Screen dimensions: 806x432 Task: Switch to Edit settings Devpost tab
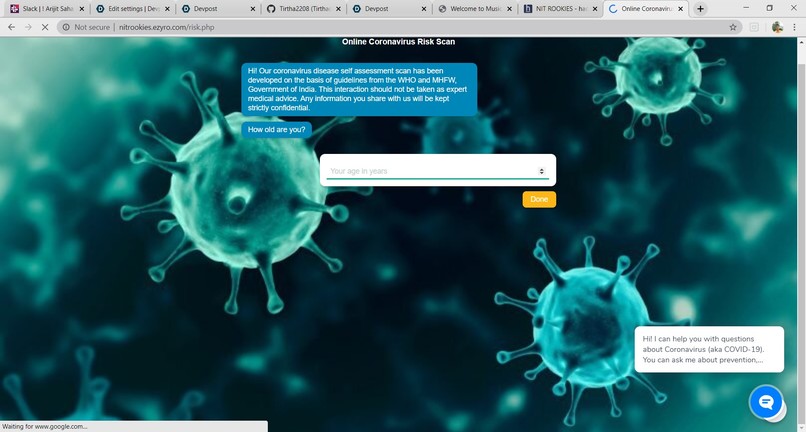point(133,9)
